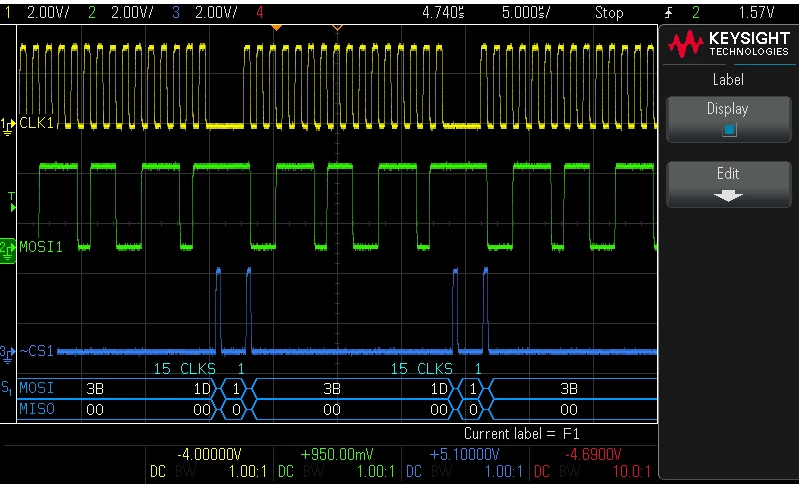Click the trigger level 1.57V readout
This screenshot has width=799, height=484.
pyautogui.click(x=756, y=13)
